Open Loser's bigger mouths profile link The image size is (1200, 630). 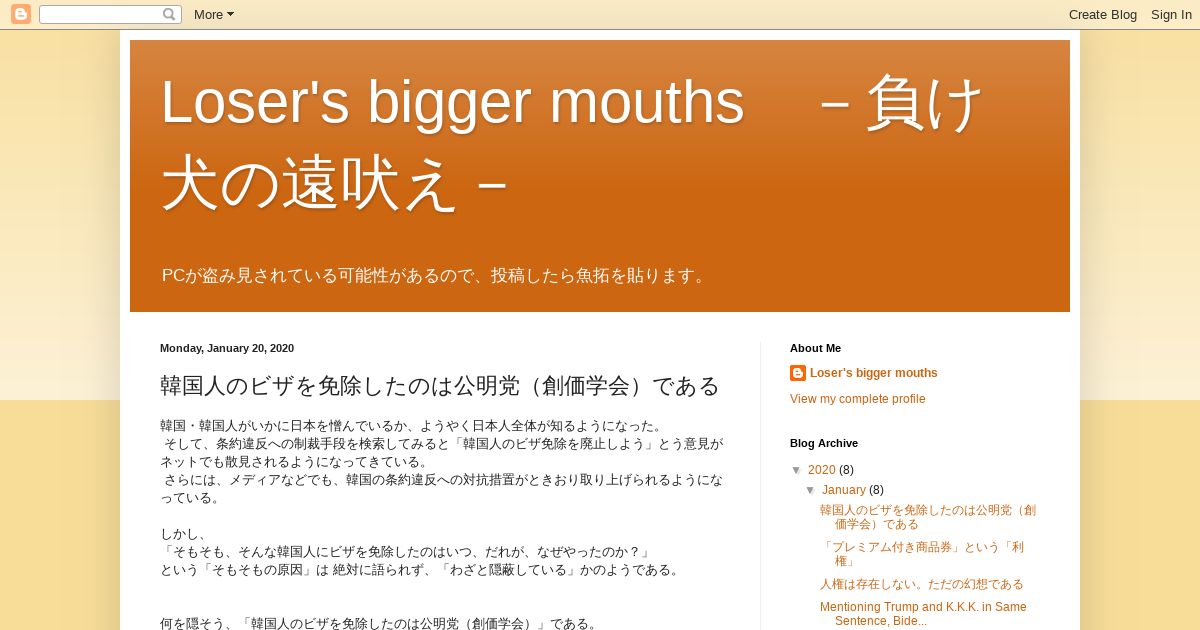pyautogui.click(x=874, y=373)
